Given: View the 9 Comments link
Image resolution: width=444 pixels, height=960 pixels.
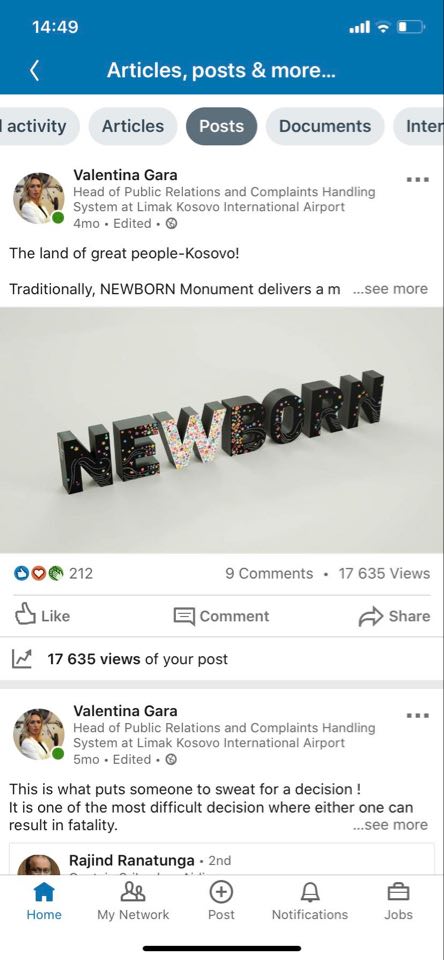Looking at the screenshot, I should (x=269, y=574).
